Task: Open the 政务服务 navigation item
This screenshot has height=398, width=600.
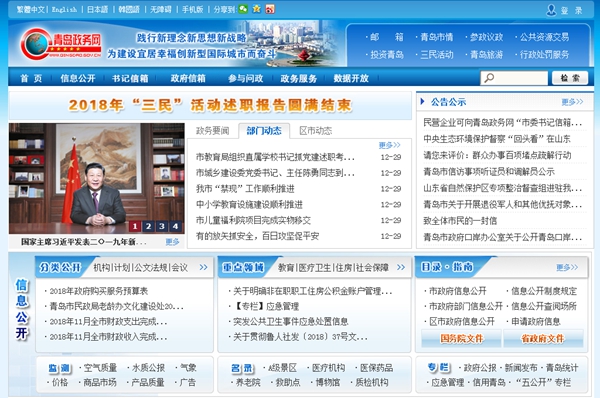Action: pyautogui.click(x=298, y=78)
